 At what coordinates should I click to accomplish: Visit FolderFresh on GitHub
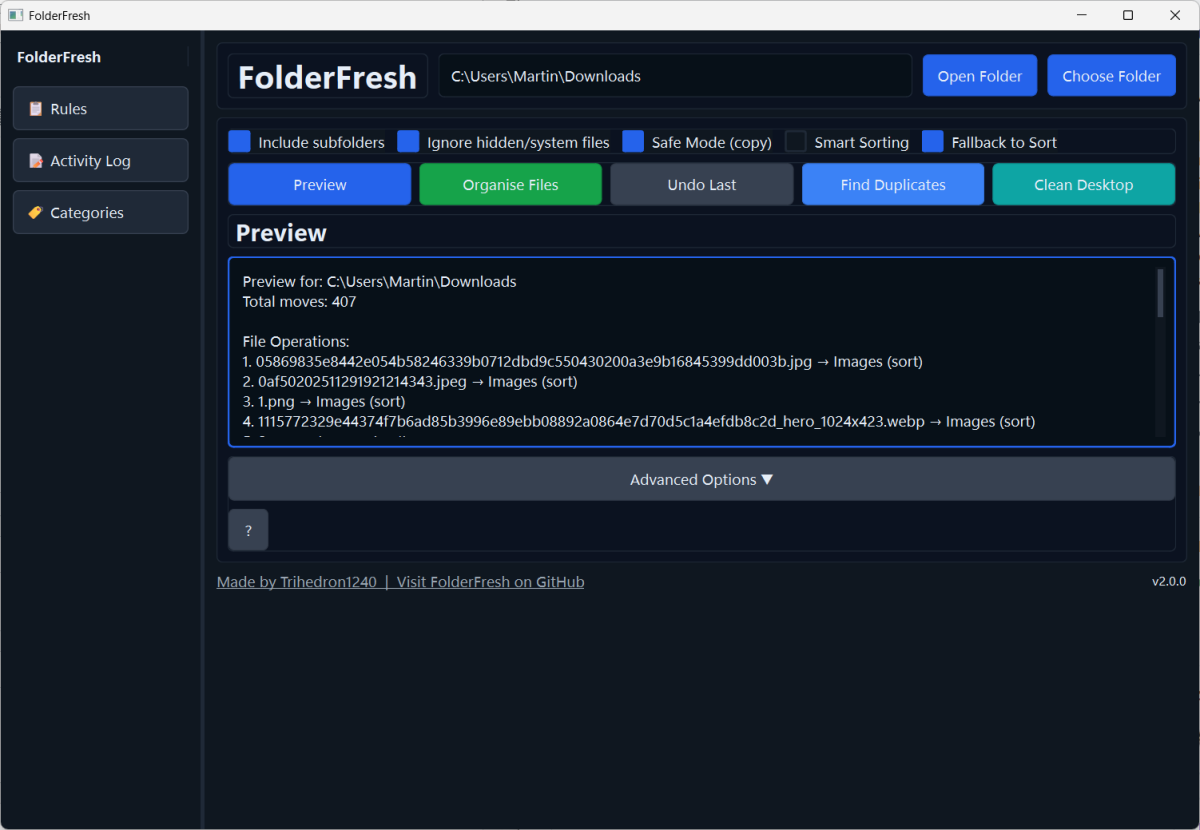point(489,581)
